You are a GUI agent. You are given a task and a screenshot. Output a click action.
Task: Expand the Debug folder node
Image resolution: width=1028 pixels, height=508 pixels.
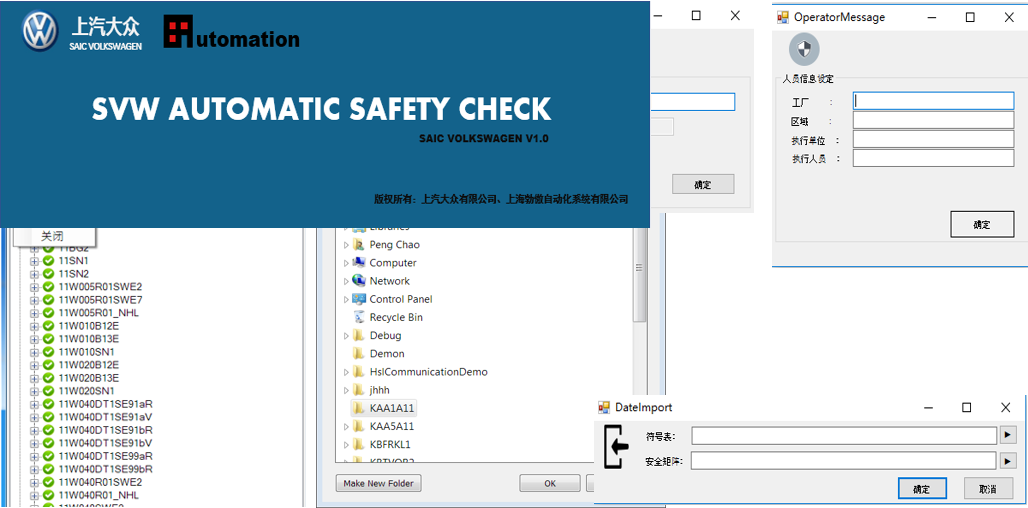pyautogui.click(x=346, y=336)
